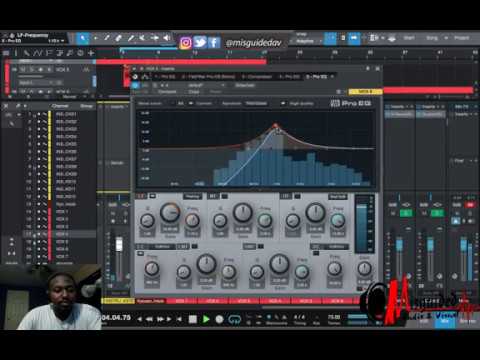
Task: Switch to the Song tab
Action: coord(432,38)
